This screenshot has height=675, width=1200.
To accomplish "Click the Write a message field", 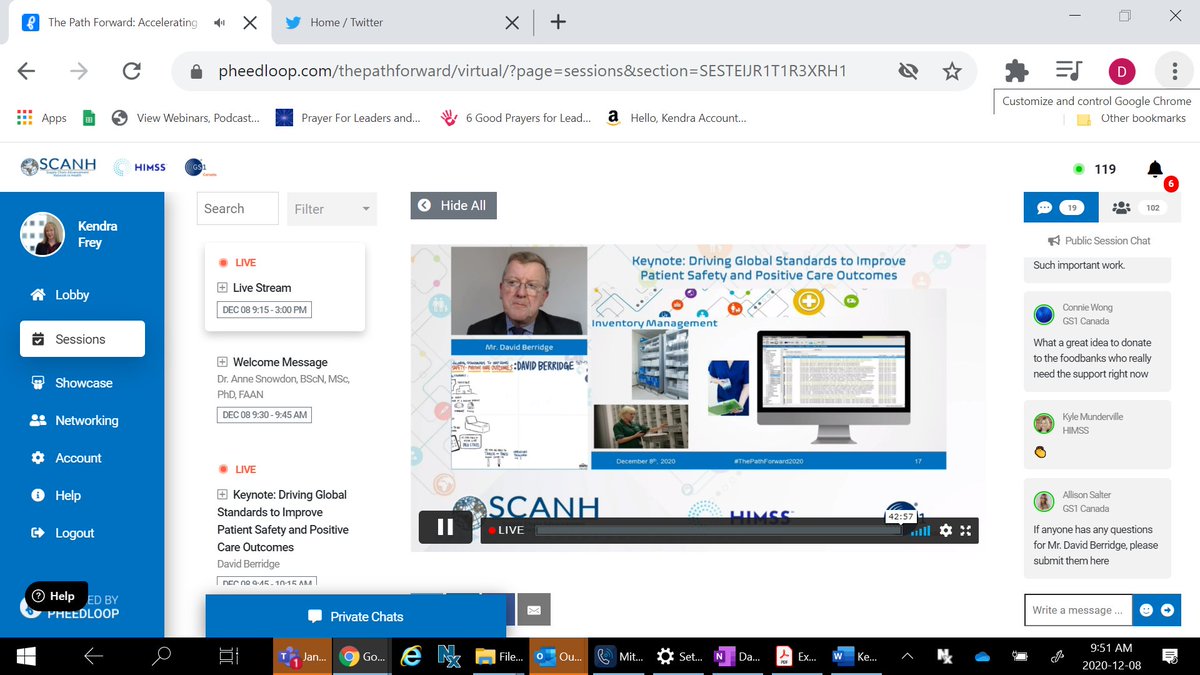I will pyautogui.click(x=1080, y=610).
